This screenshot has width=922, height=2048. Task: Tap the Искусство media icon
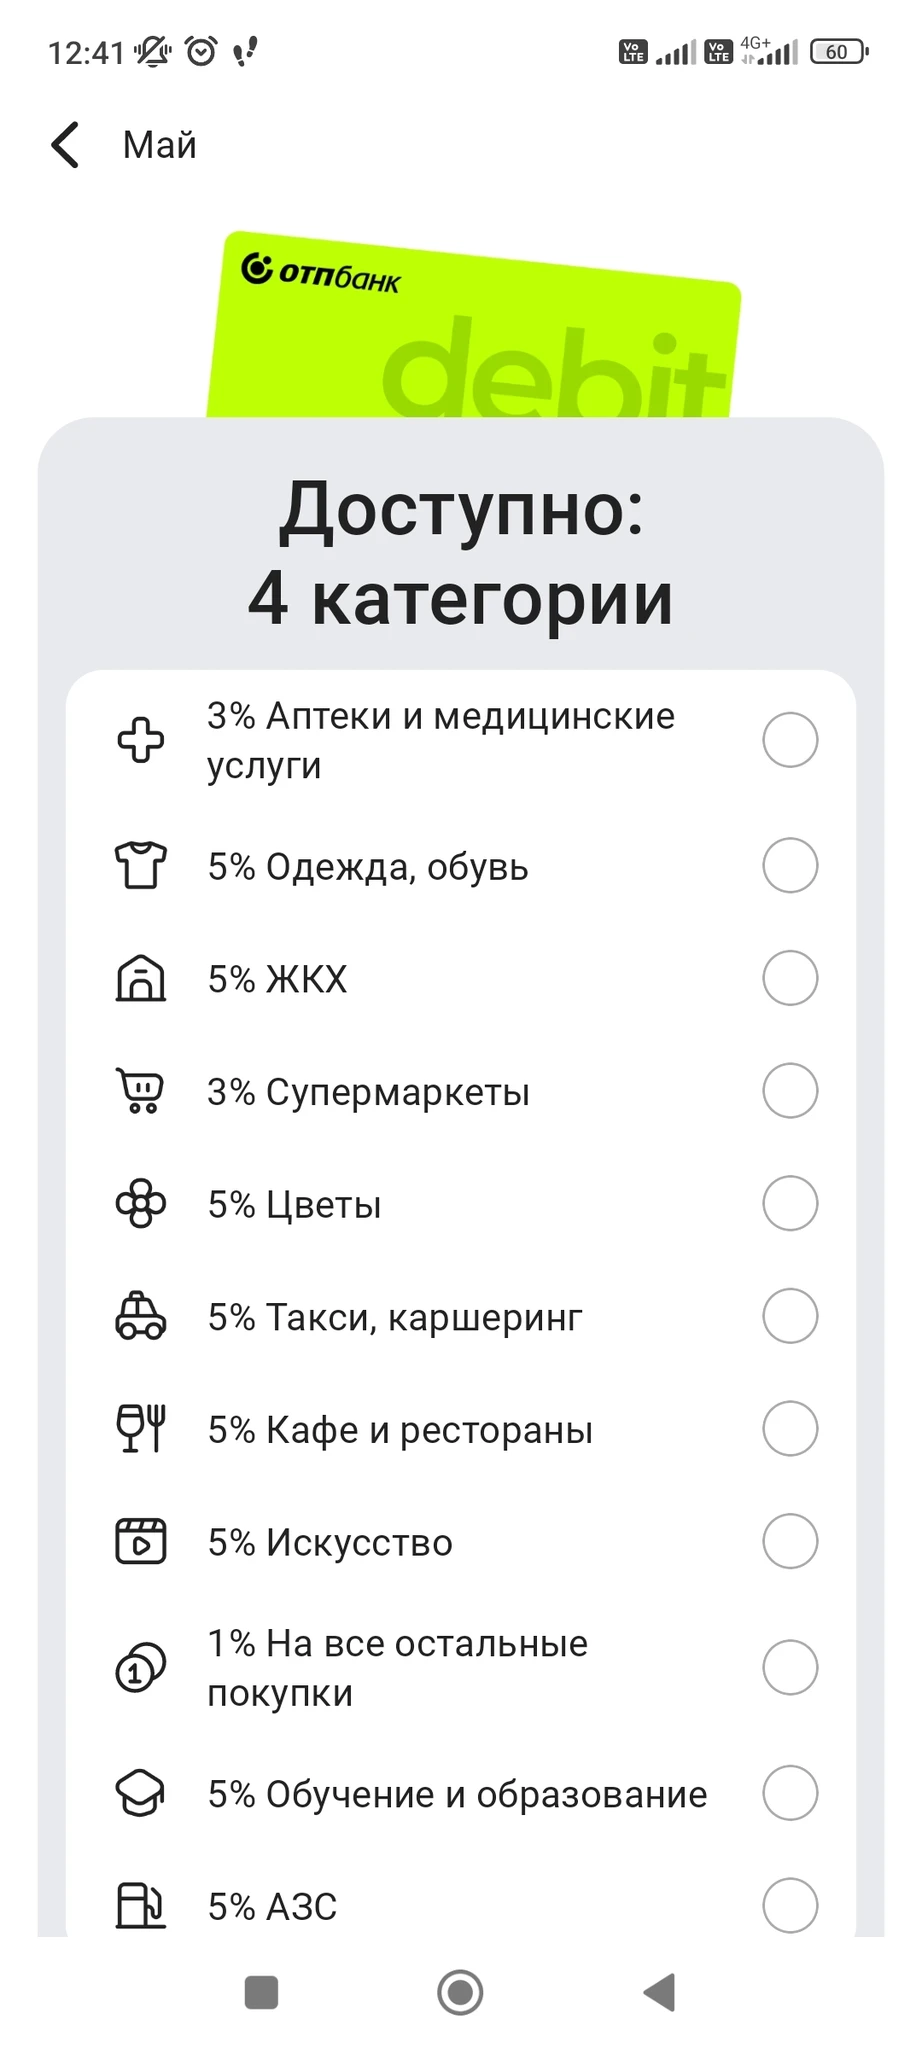pyautogui.click(x=141, y=1541)
